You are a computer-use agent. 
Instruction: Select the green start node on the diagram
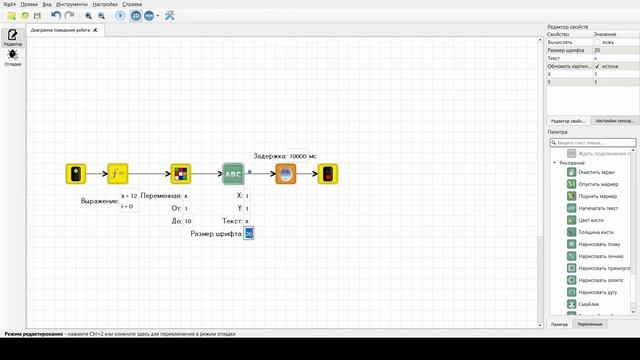tap(76, 174)
